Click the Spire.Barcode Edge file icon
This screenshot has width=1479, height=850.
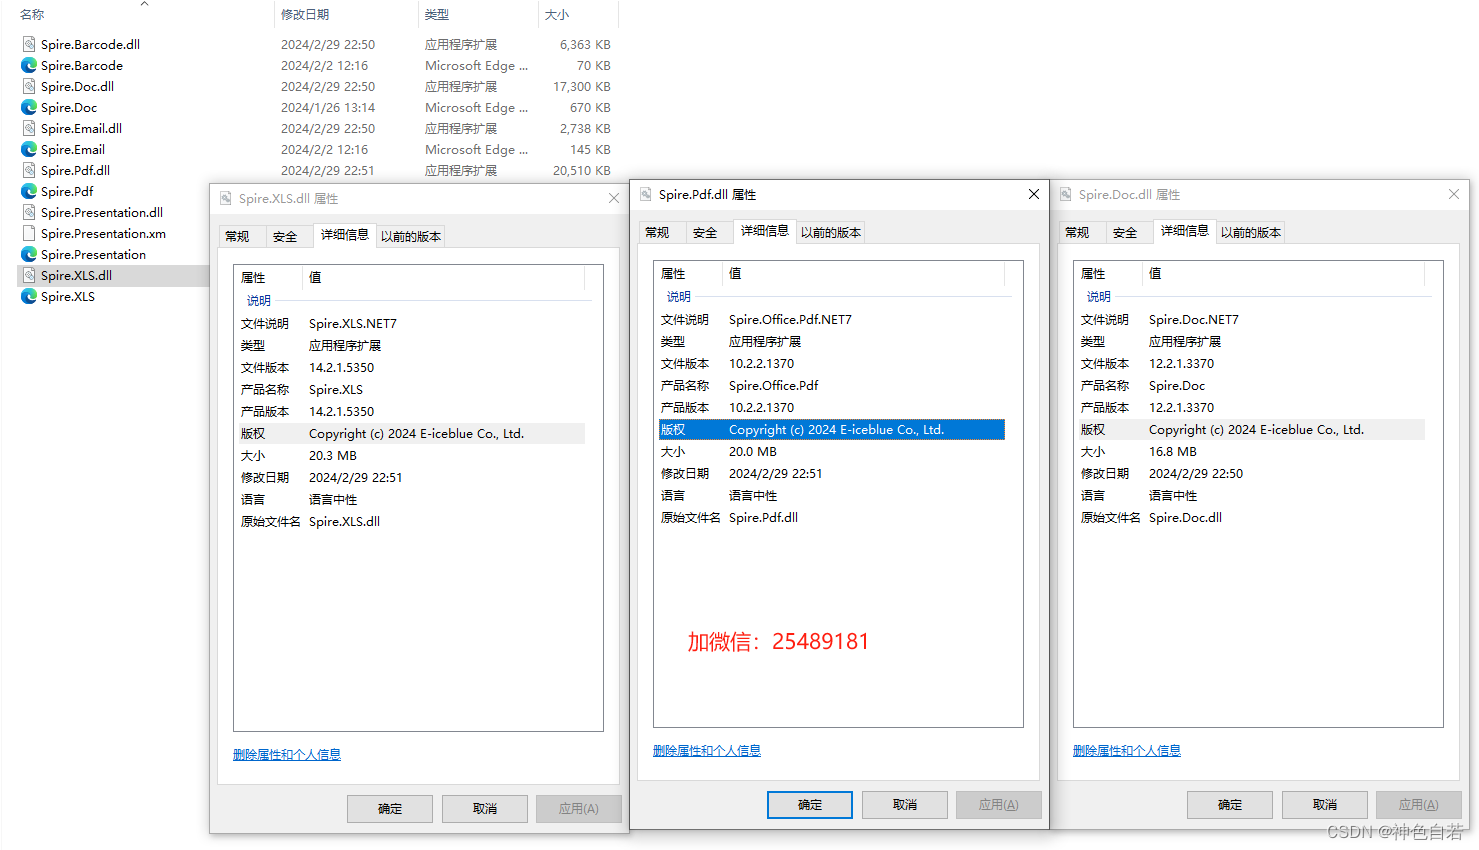(x=29, y=65)
